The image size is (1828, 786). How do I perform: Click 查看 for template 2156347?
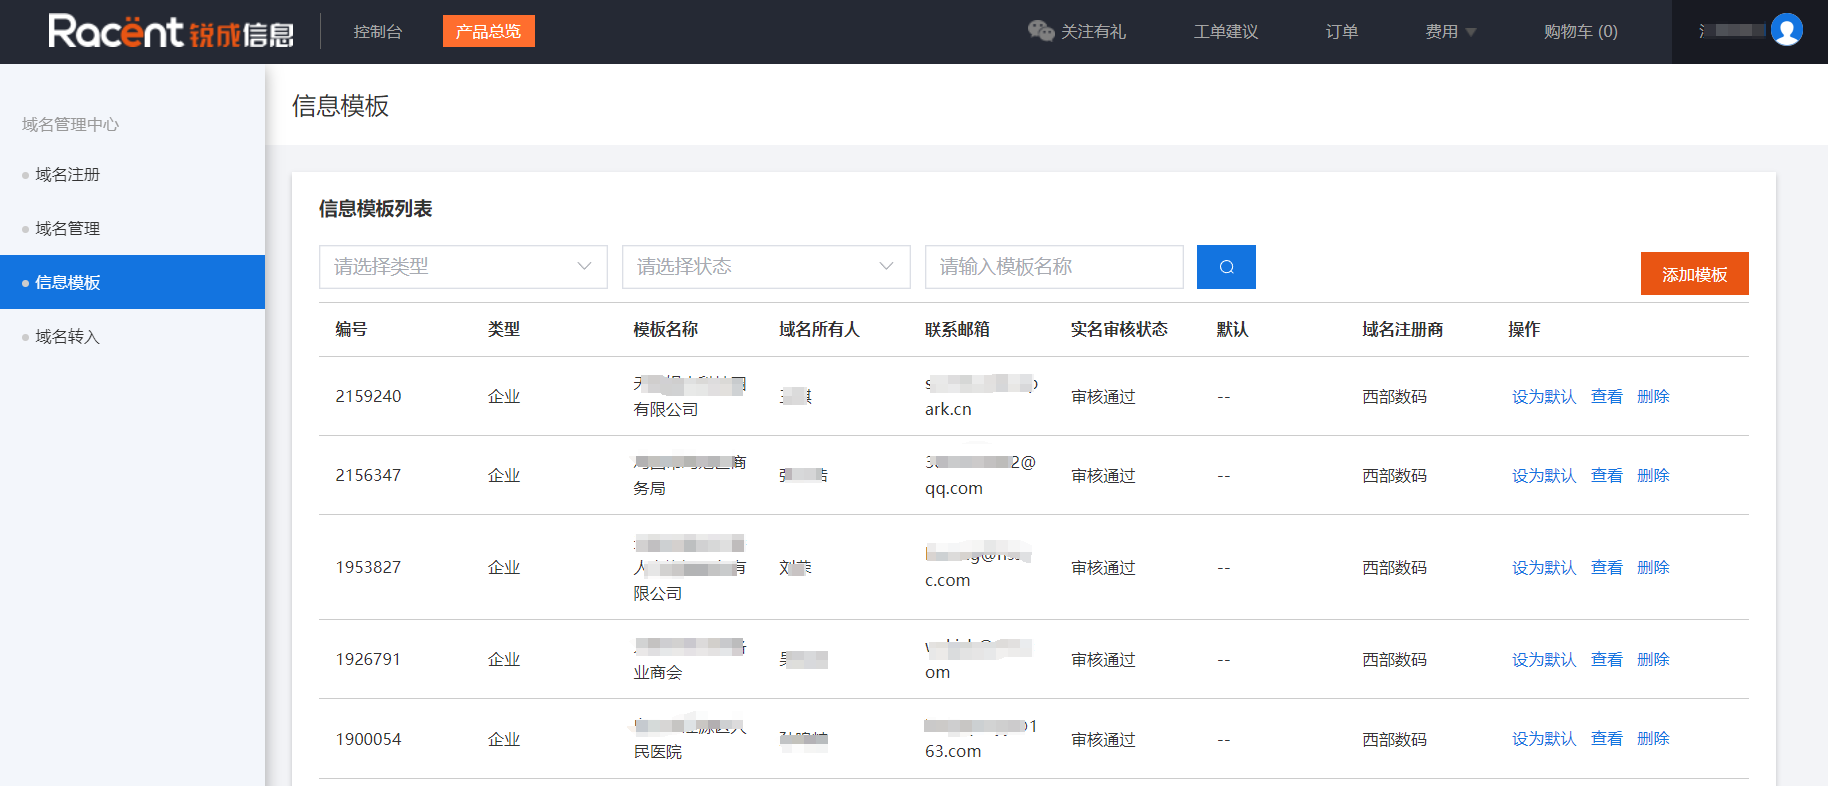coord(1607,475)
